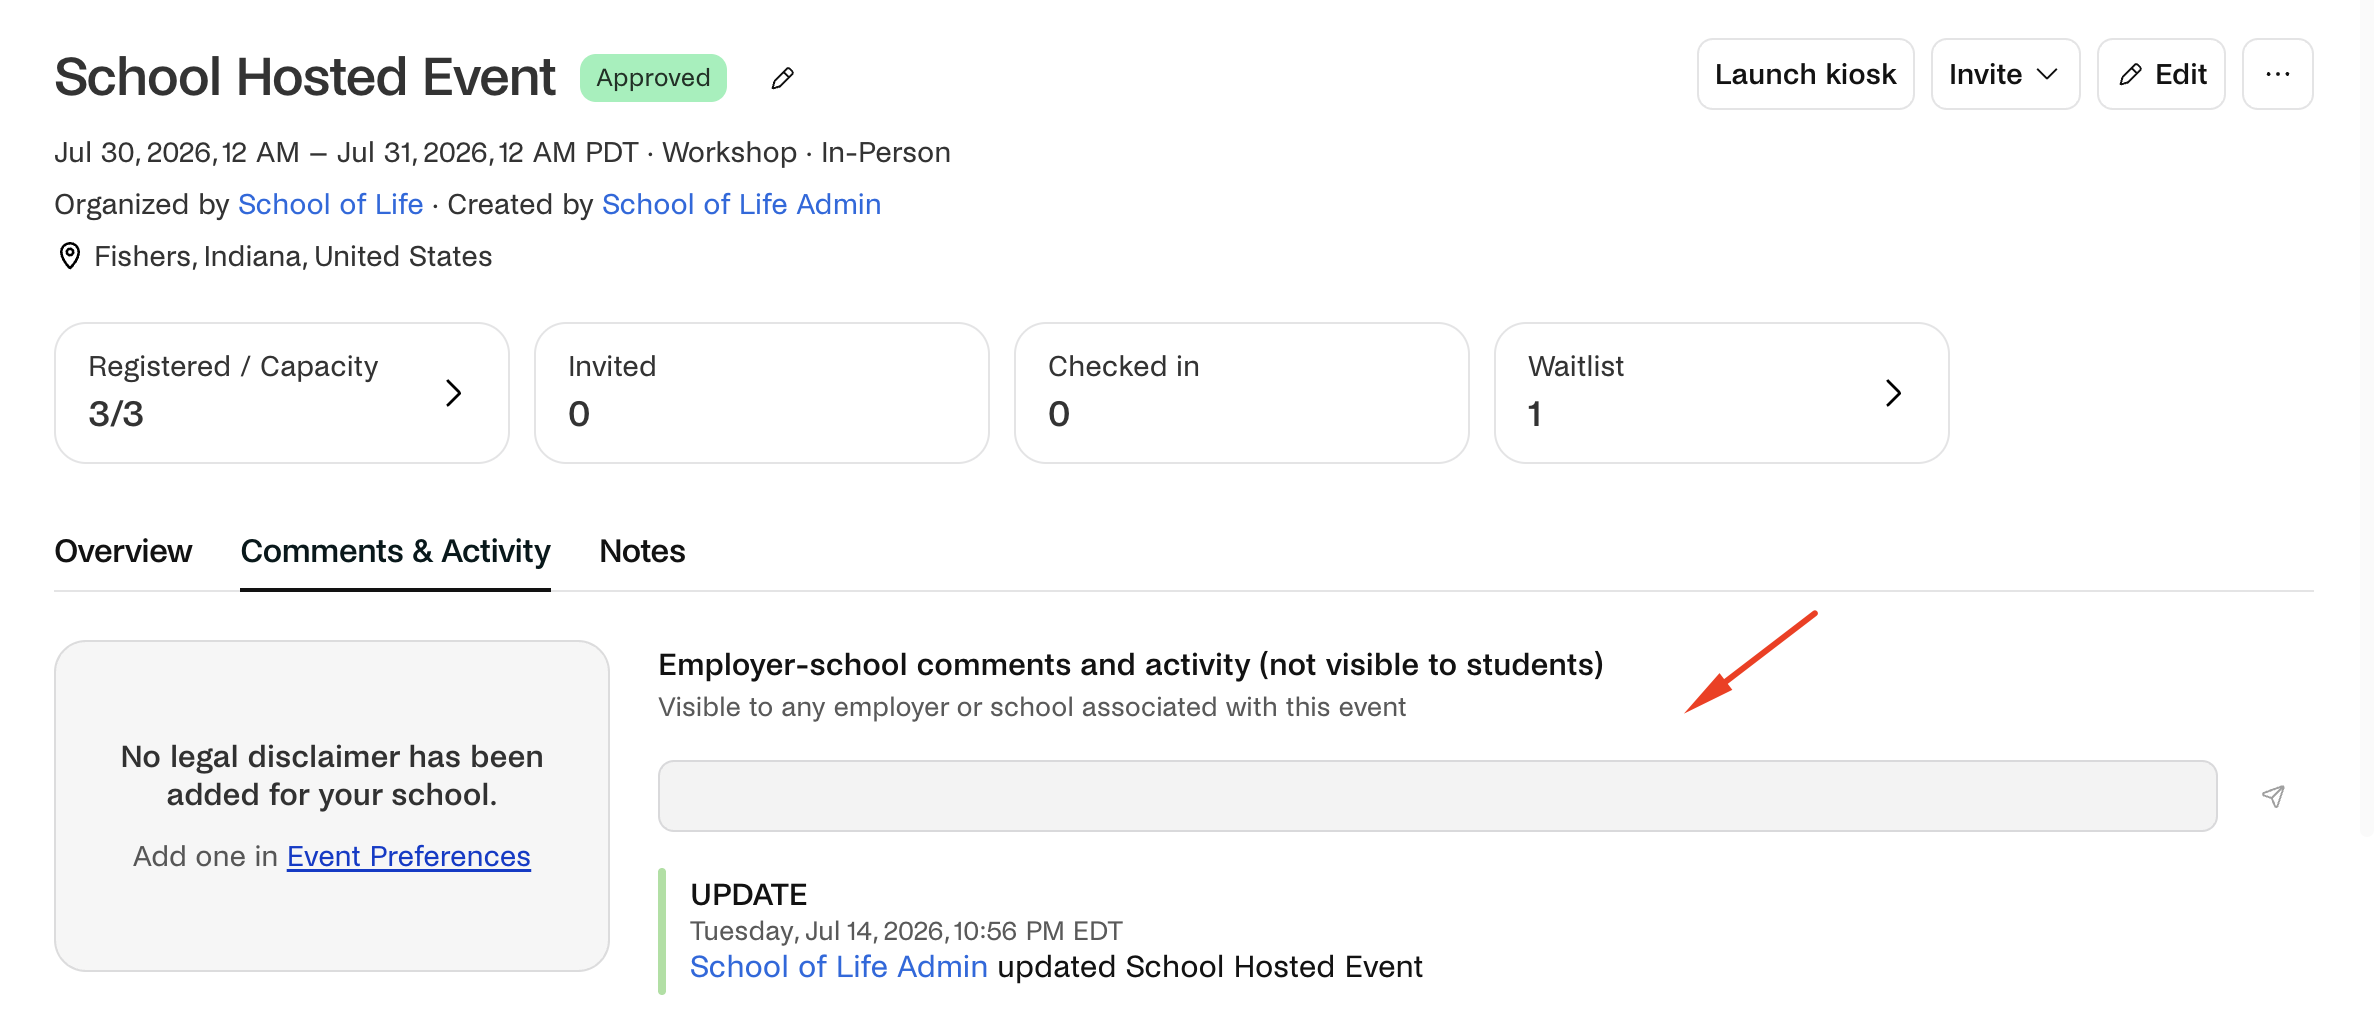Switch to the Overview tab
The width and height of the screenshot is (2374, 1018).
tap(123, 551)
